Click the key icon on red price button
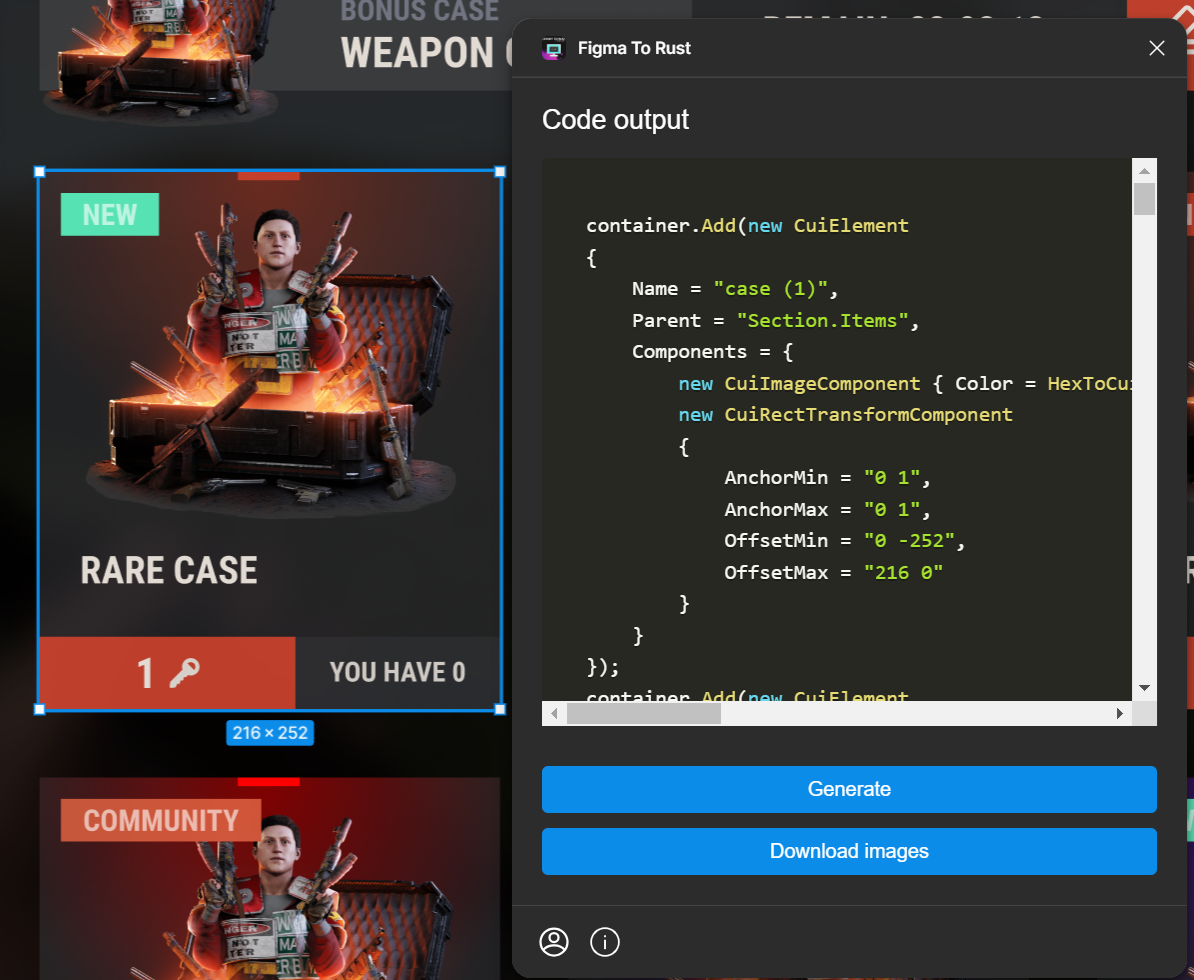Image resolution: width=1194 pixels, height=980 pixels. pos(184,673)
